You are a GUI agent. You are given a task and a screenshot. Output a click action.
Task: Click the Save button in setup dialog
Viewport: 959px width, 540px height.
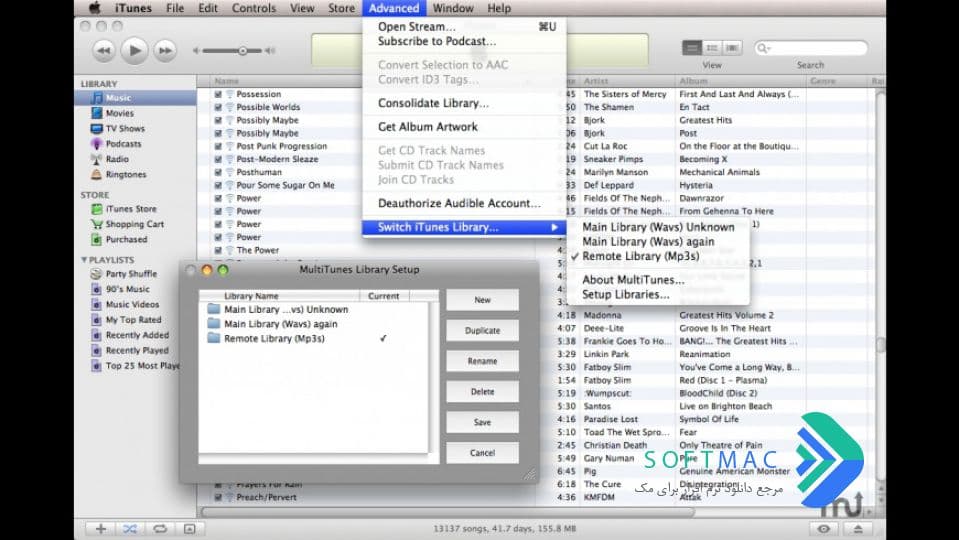[x=483, y=422]
